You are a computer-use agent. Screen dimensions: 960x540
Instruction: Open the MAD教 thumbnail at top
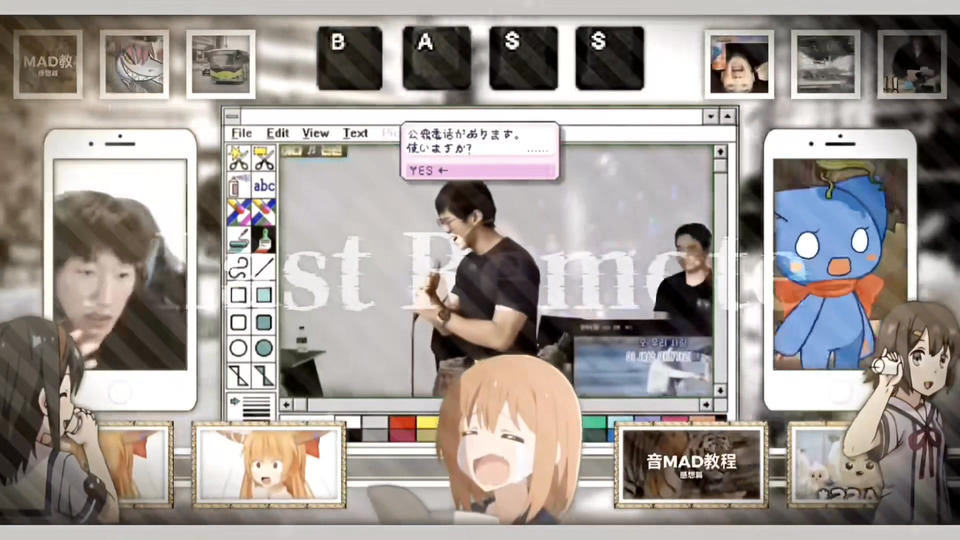48,64
